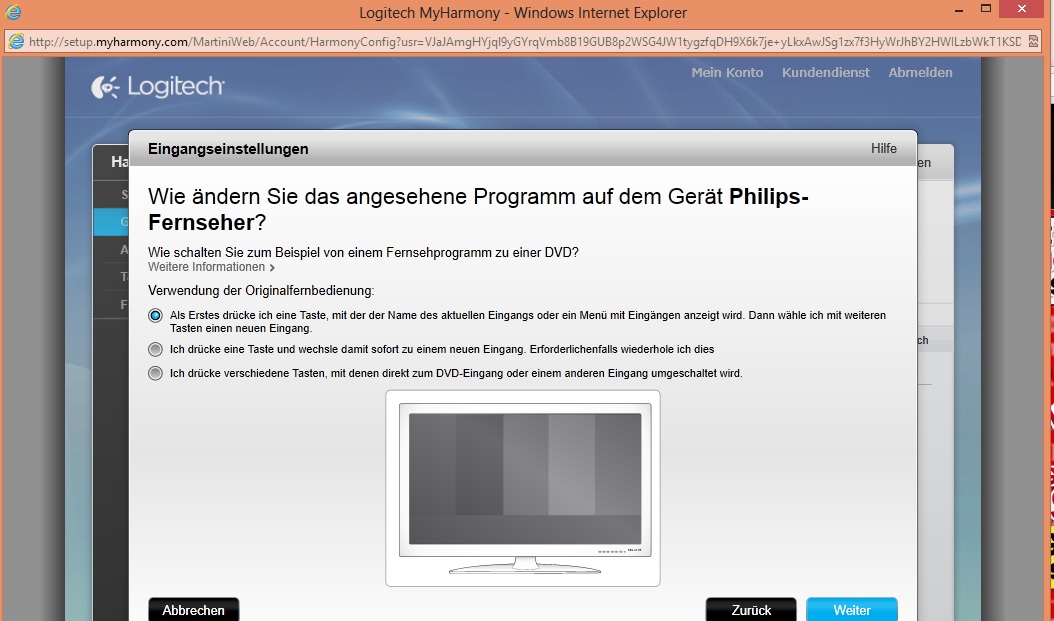Viewport: 1054px width, 621px height.
Task: Open the 'Weitere Informationen' link
Action: (x=211, y=267)
